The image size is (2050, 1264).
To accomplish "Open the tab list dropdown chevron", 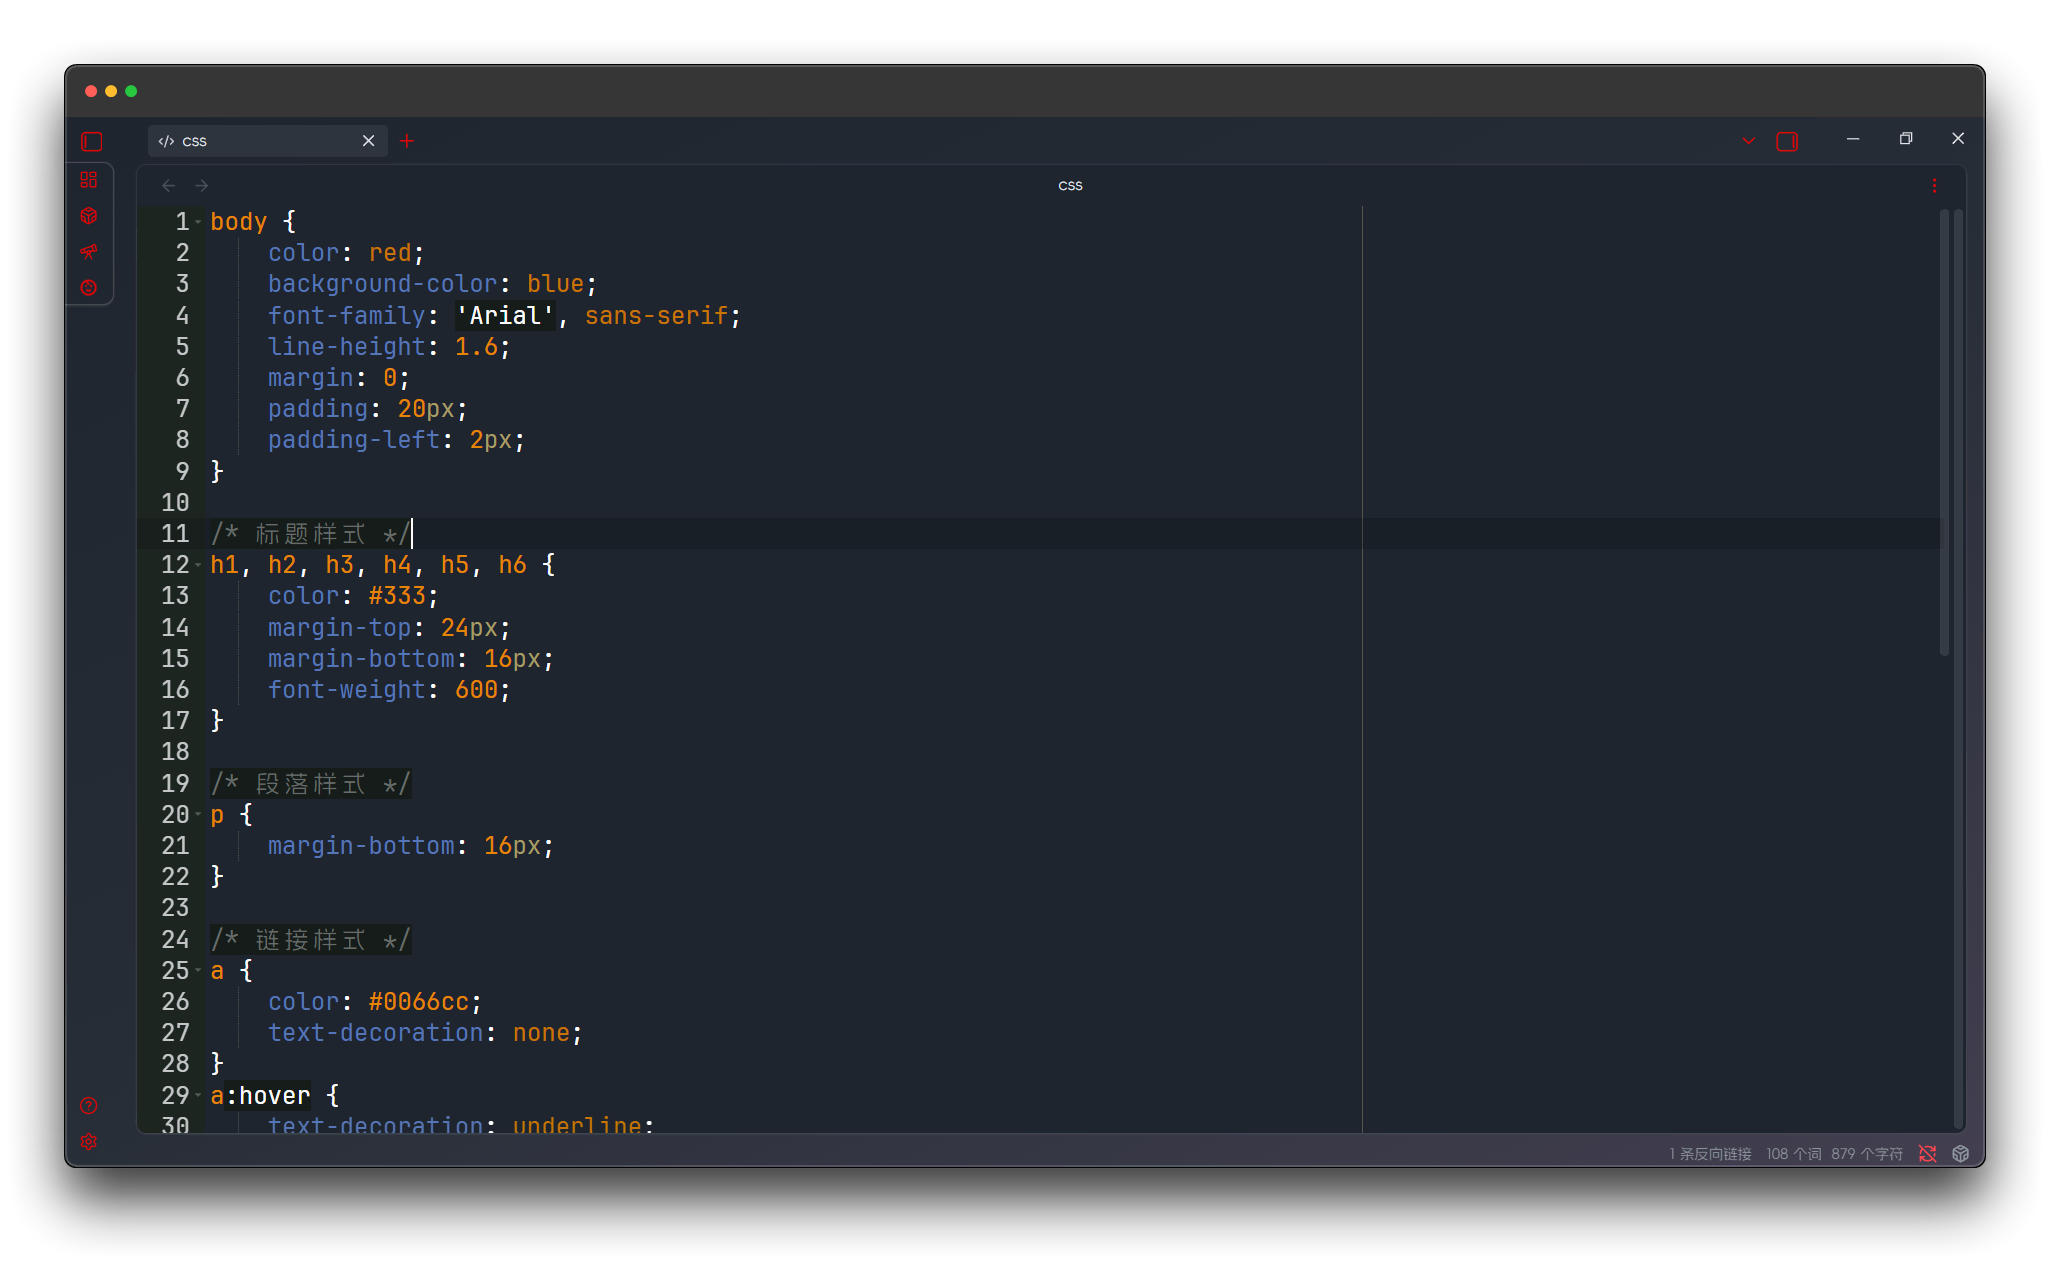I will (1749, 141).
